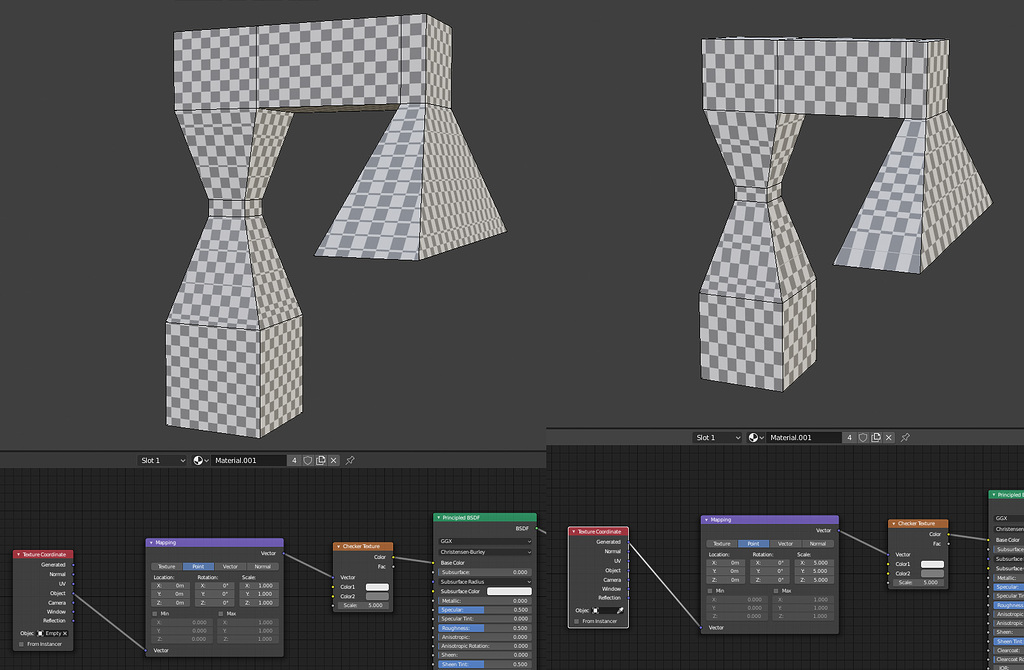
Task: Collapse right Mapping node via header triangle
Action: [x=706, y=520]
